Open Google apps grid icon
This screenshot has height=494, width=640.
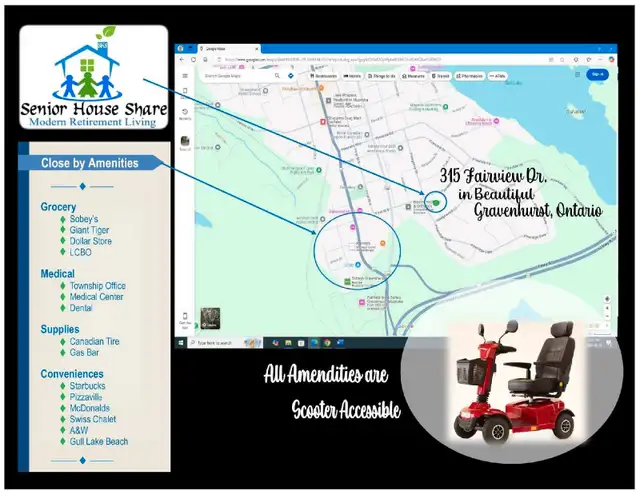point(577,74)
